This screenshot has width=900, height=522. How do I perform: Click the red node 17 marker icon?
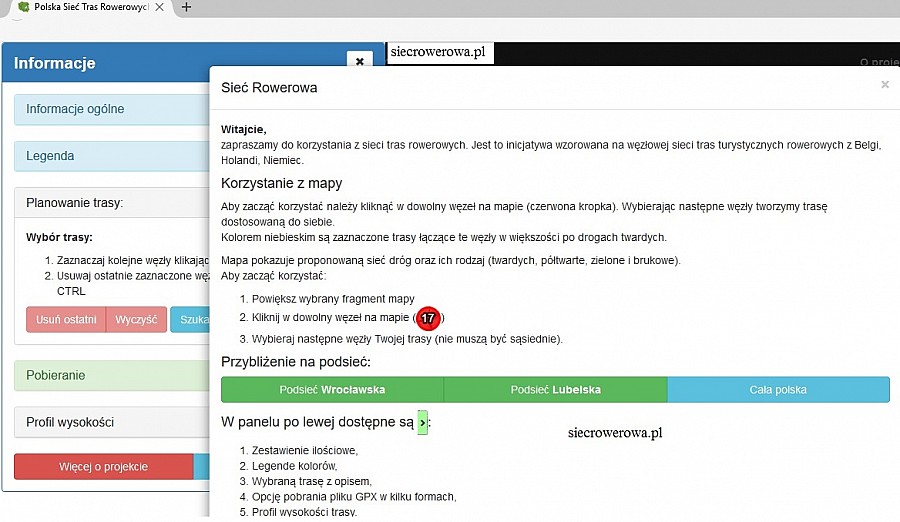tap(428, 318)
